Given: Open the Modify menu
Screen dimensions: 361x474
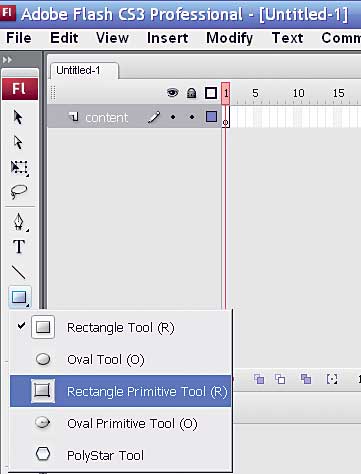Looking at the screenshot, I should (230, 38).
